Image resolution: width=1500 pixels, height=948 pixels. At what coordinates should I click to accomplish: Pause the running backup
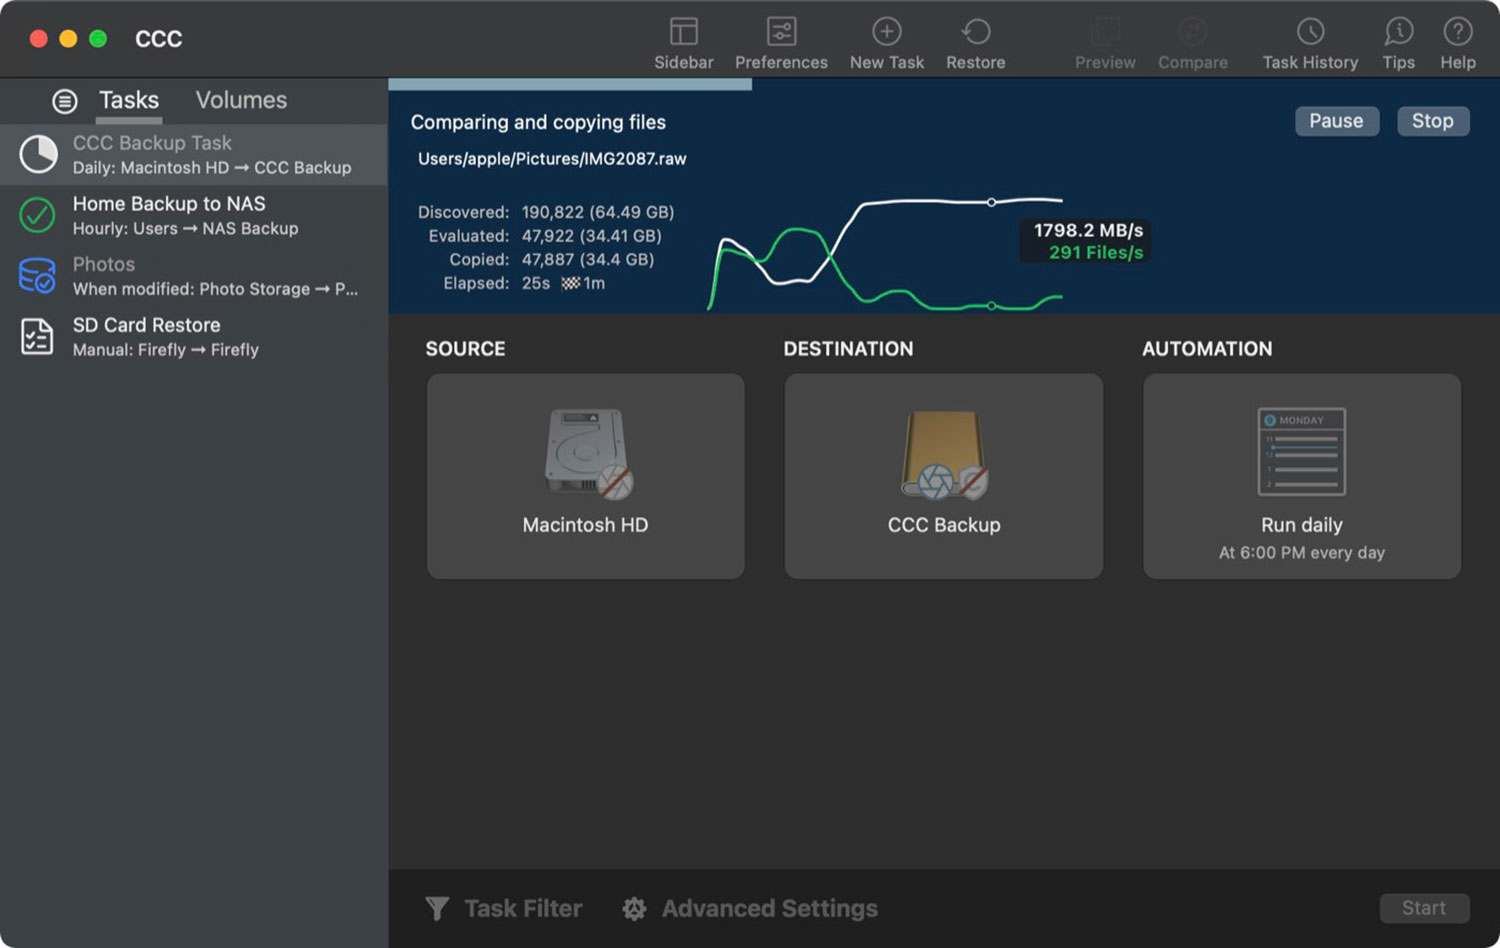[1336, 121]
